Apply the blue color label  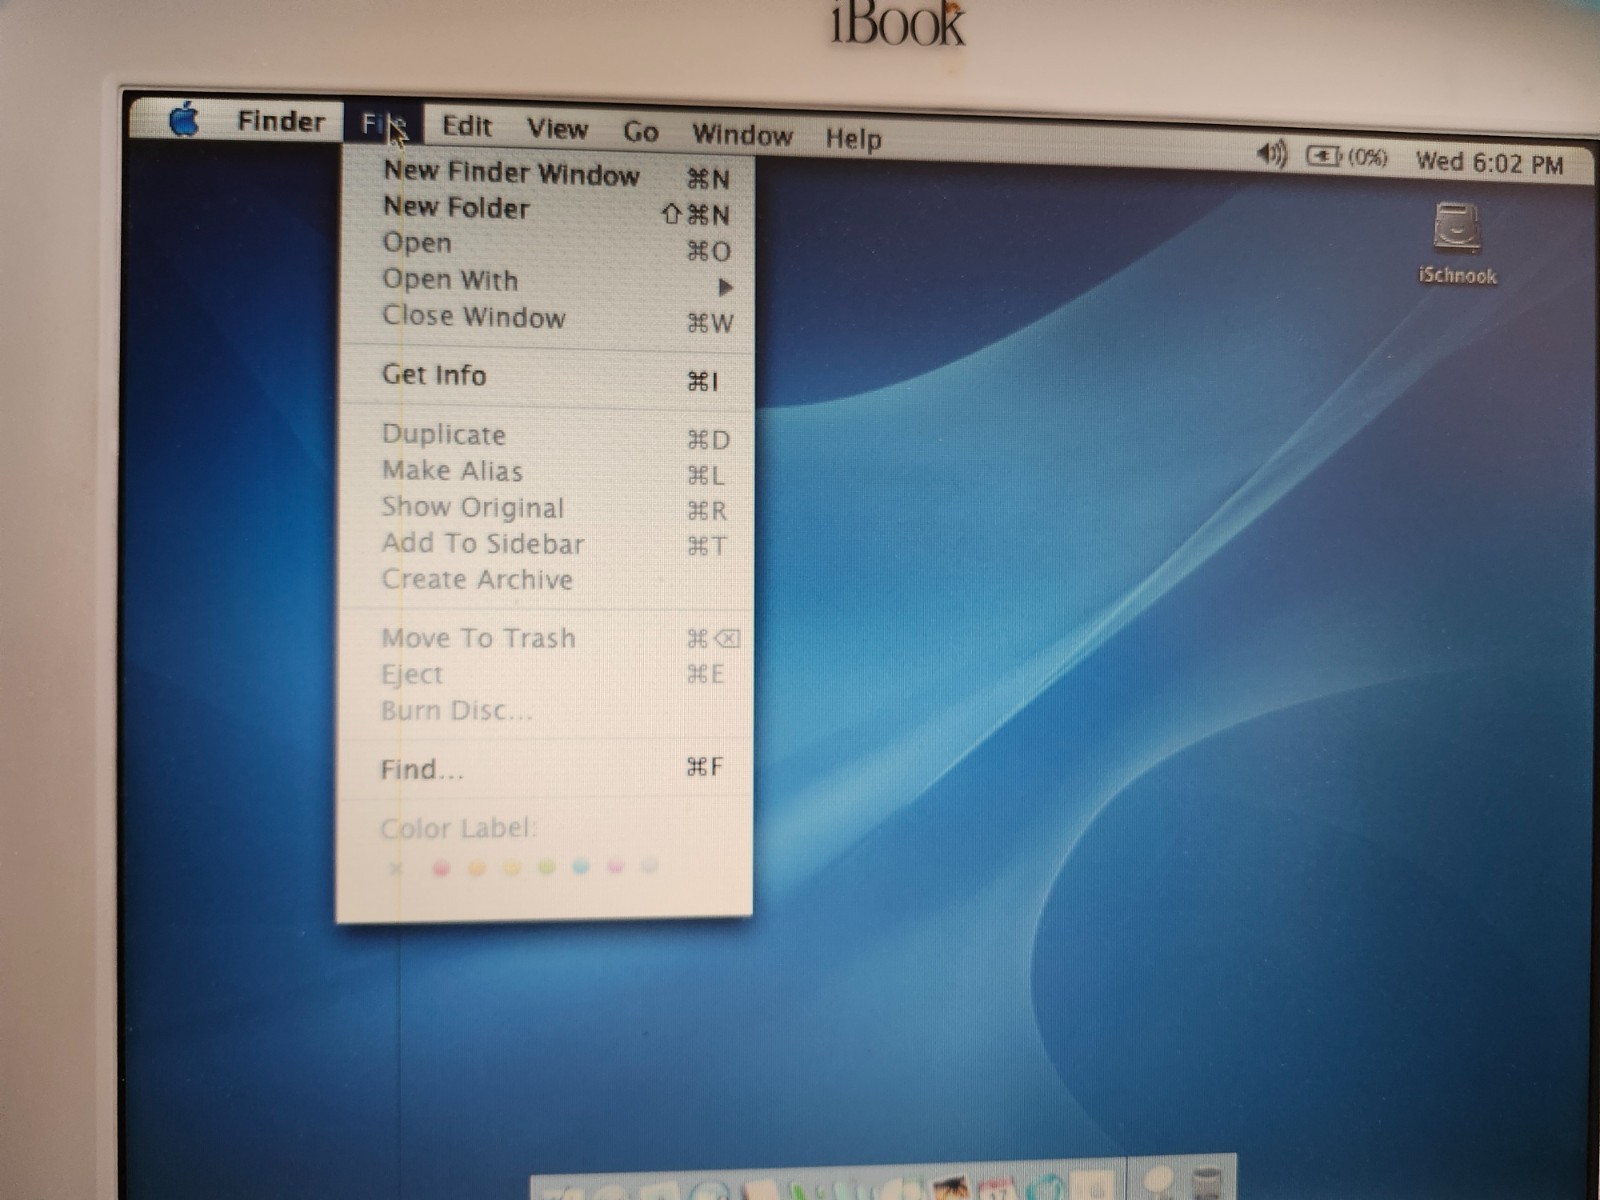[581, 867]
